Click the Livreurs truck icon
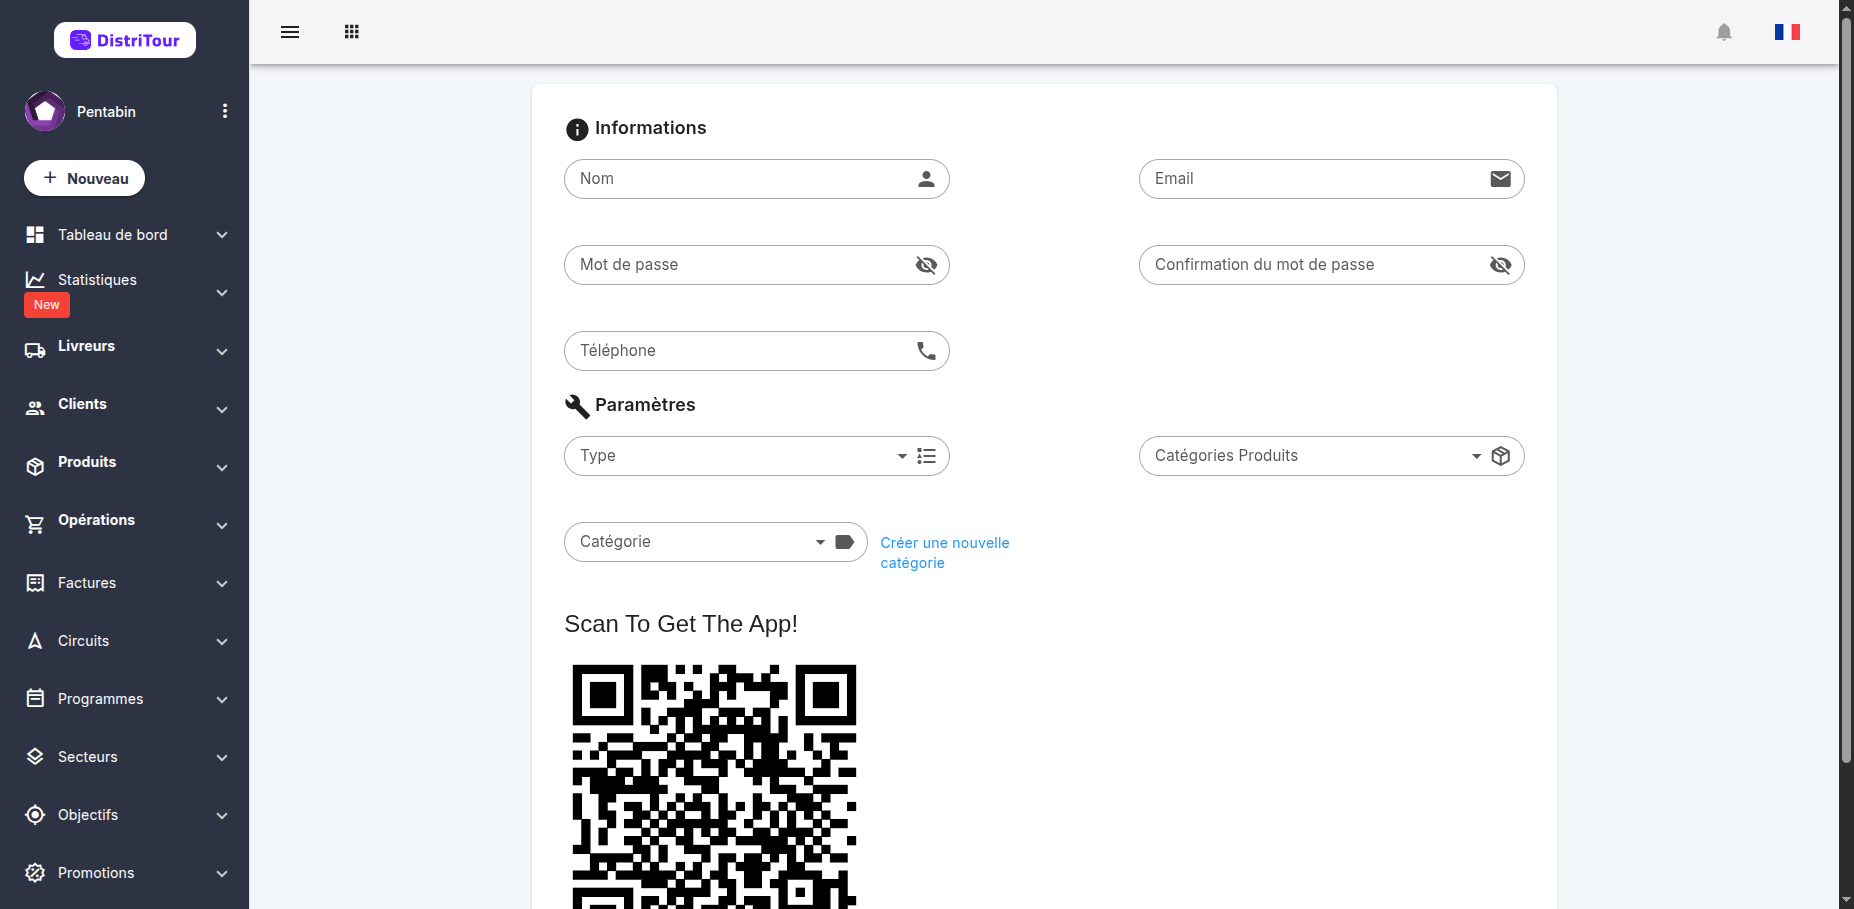The height and width of the screenshot is (909, 1854). [35, 351]
